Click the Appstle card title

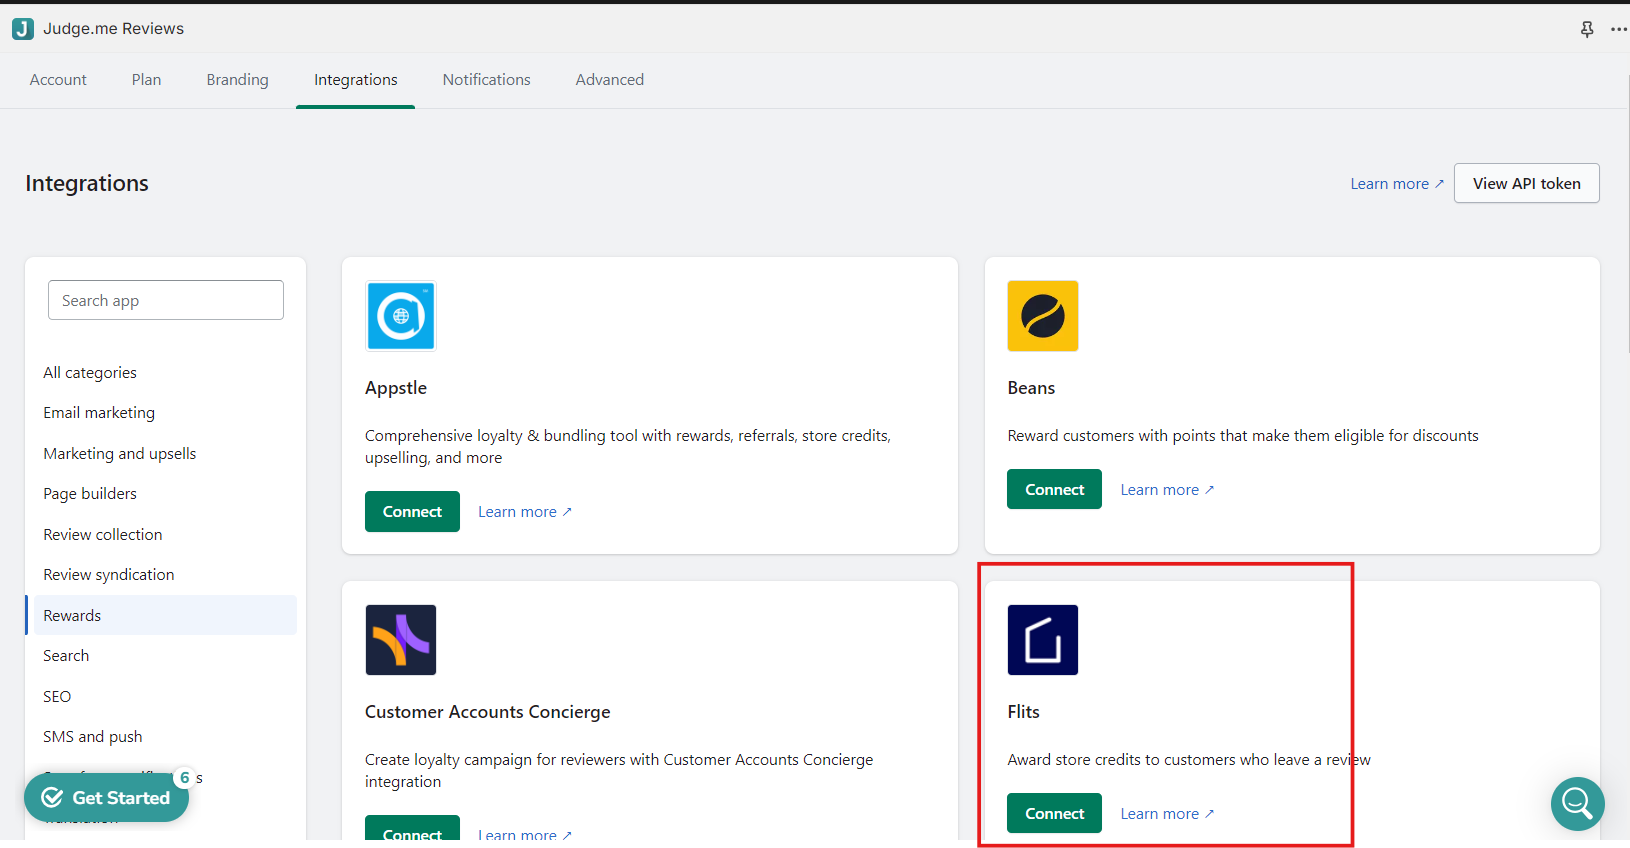[x=396, y=388]
